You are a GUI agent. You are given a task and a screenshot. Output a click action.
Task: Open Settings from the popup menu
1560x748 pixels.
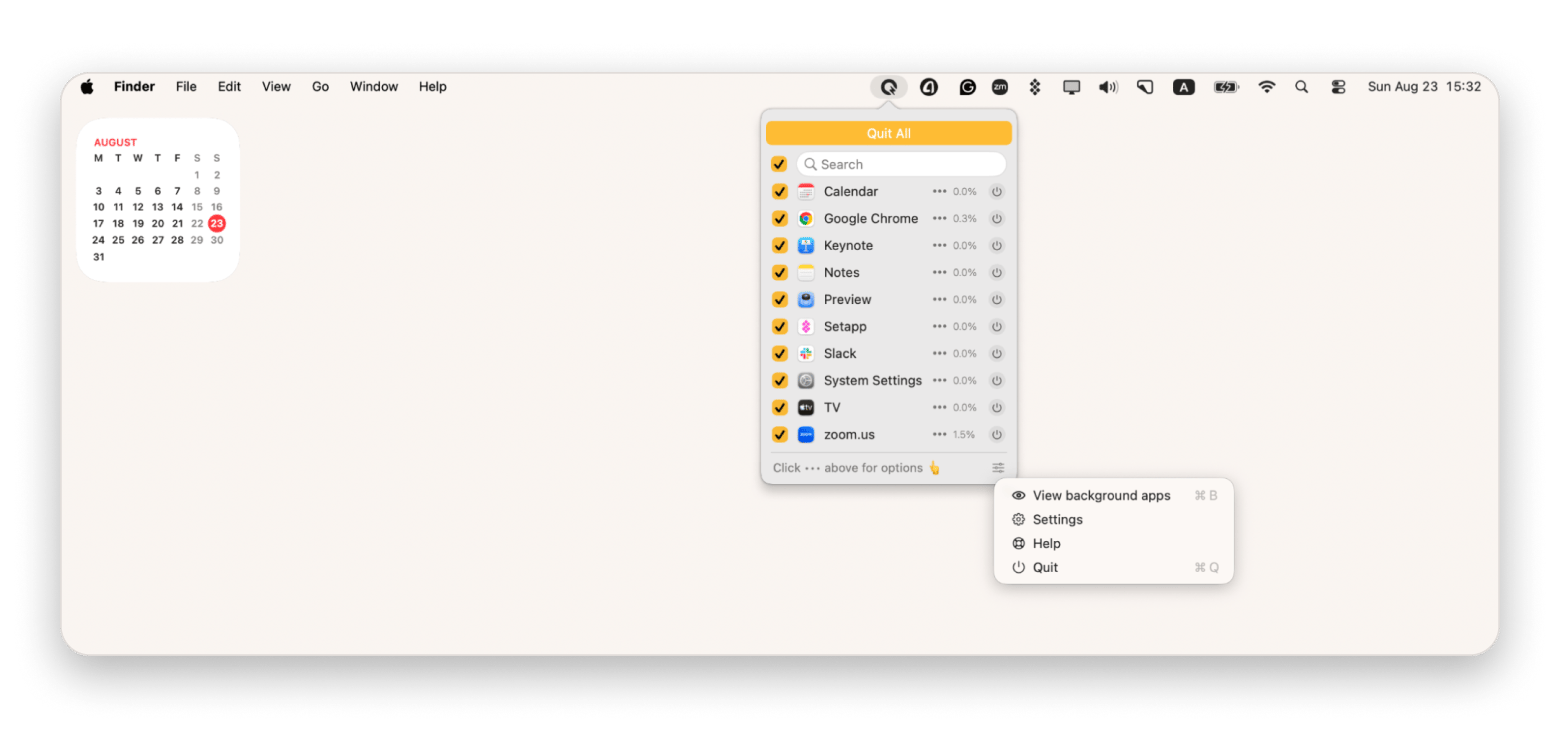pyautogui.click(x=1113, y=520)
